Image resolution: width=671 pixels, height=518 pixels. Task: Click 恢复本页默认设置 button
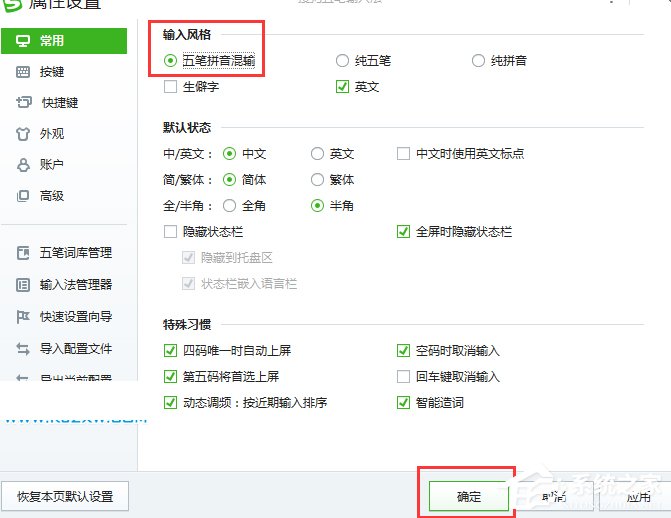(65, 497)
